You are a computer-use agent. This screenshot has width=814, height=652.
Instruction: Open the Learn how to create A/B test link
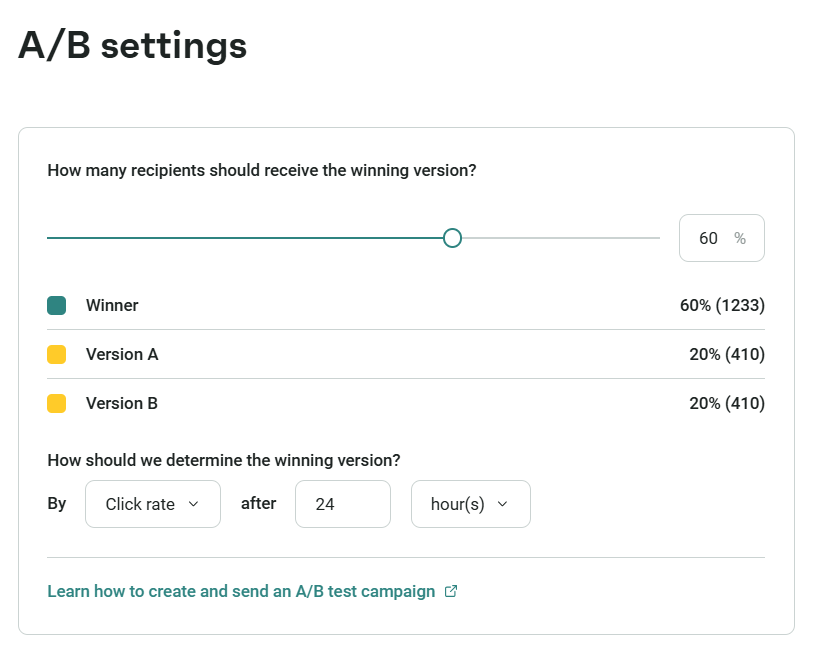click(x=241, y=591)
